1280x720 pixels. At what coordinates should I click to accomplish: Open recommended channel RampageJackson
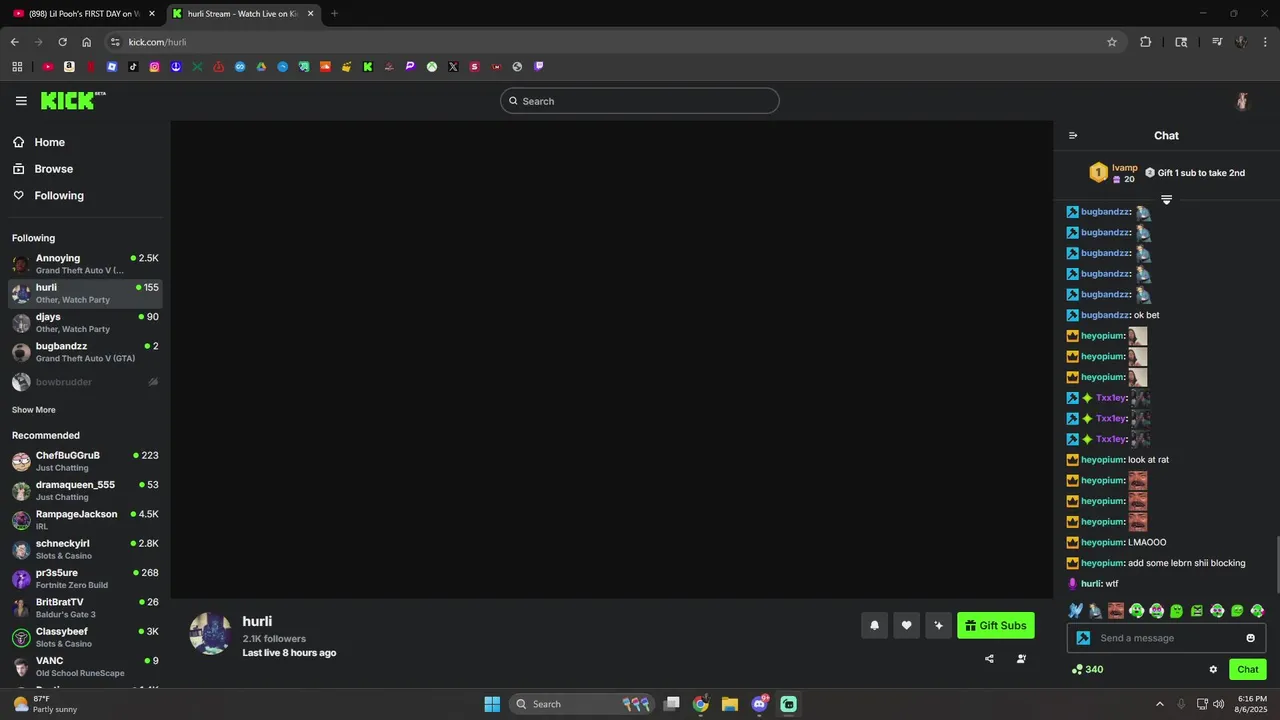[85, 520]
